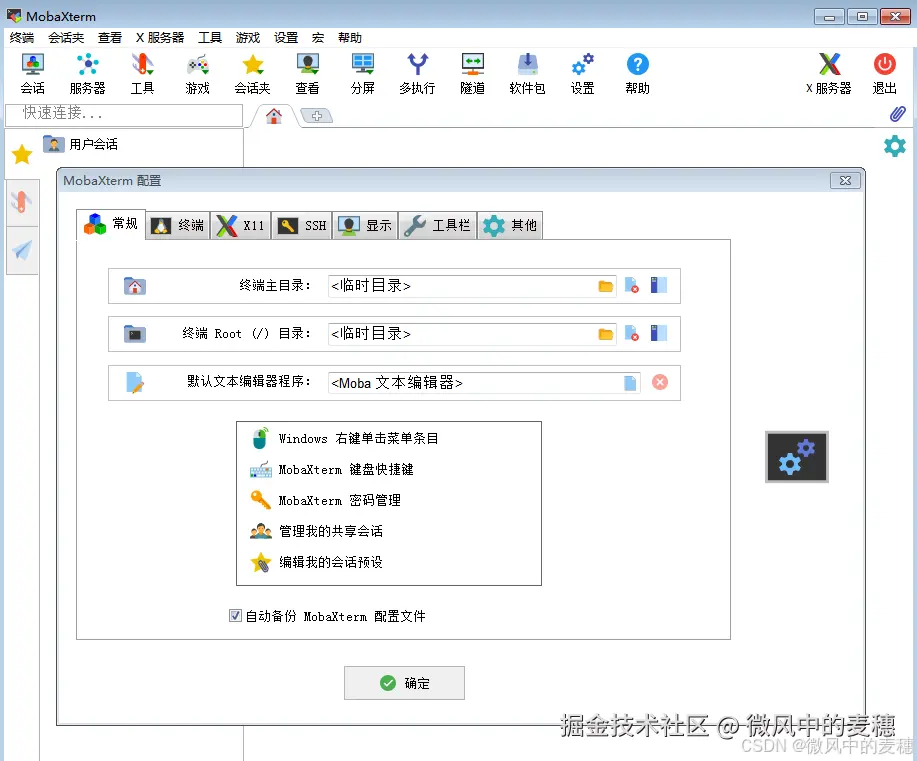Viewport: 917px width, 761px height.
Task: Disable 自动备份 MobaXterm 配置文件 checkbox
Action: pos(235,615)
